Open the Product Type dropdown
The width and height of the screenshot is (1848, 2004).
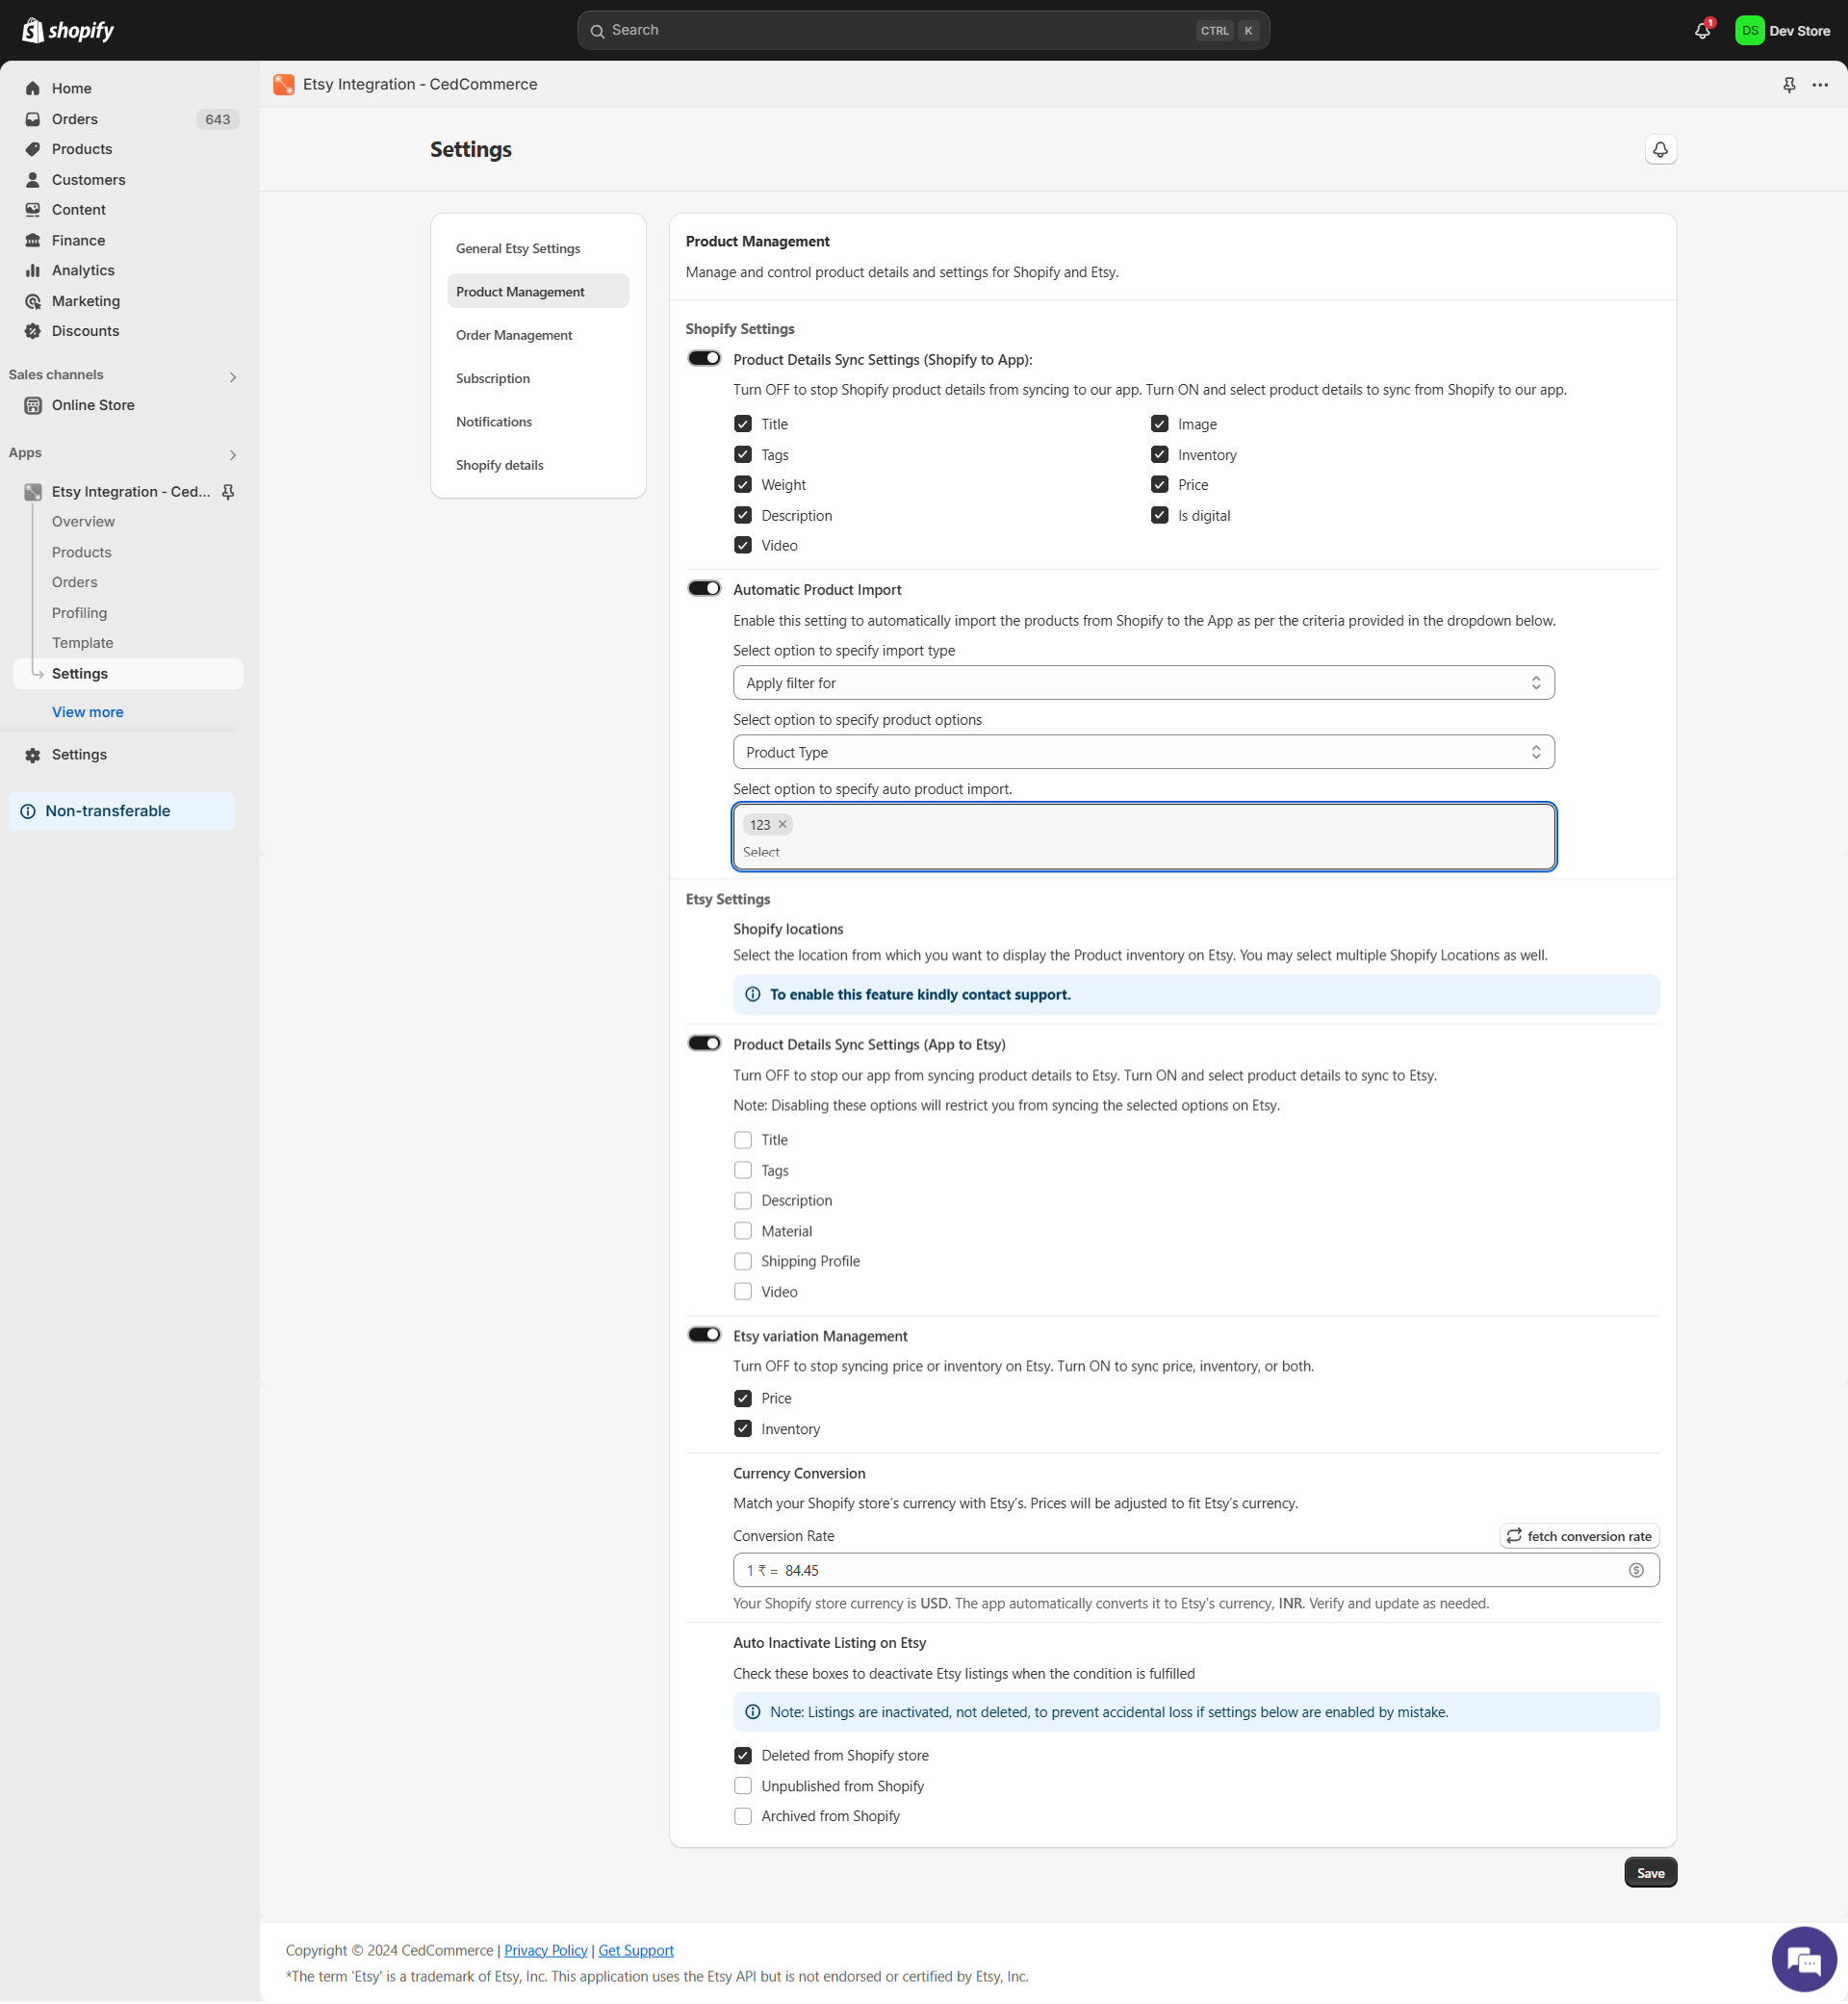(x=1143, y=752)
